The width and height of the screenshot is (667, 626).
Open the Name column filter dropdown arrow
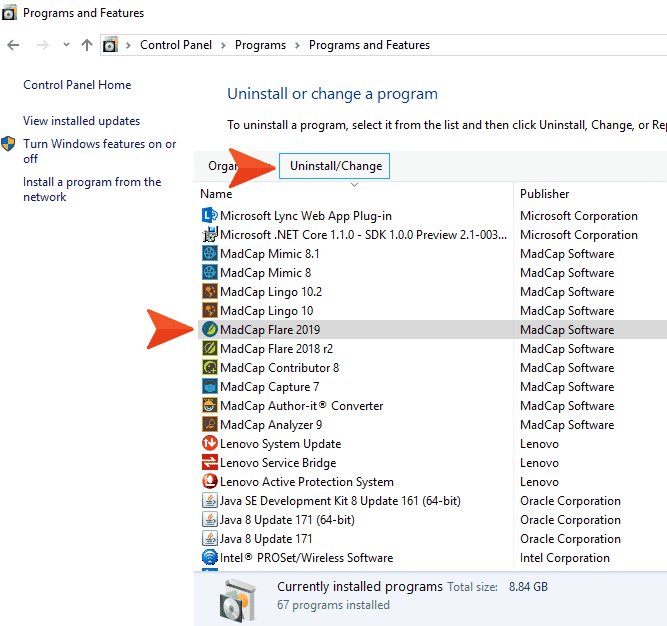pyautogui.click(x=354, y=185)
